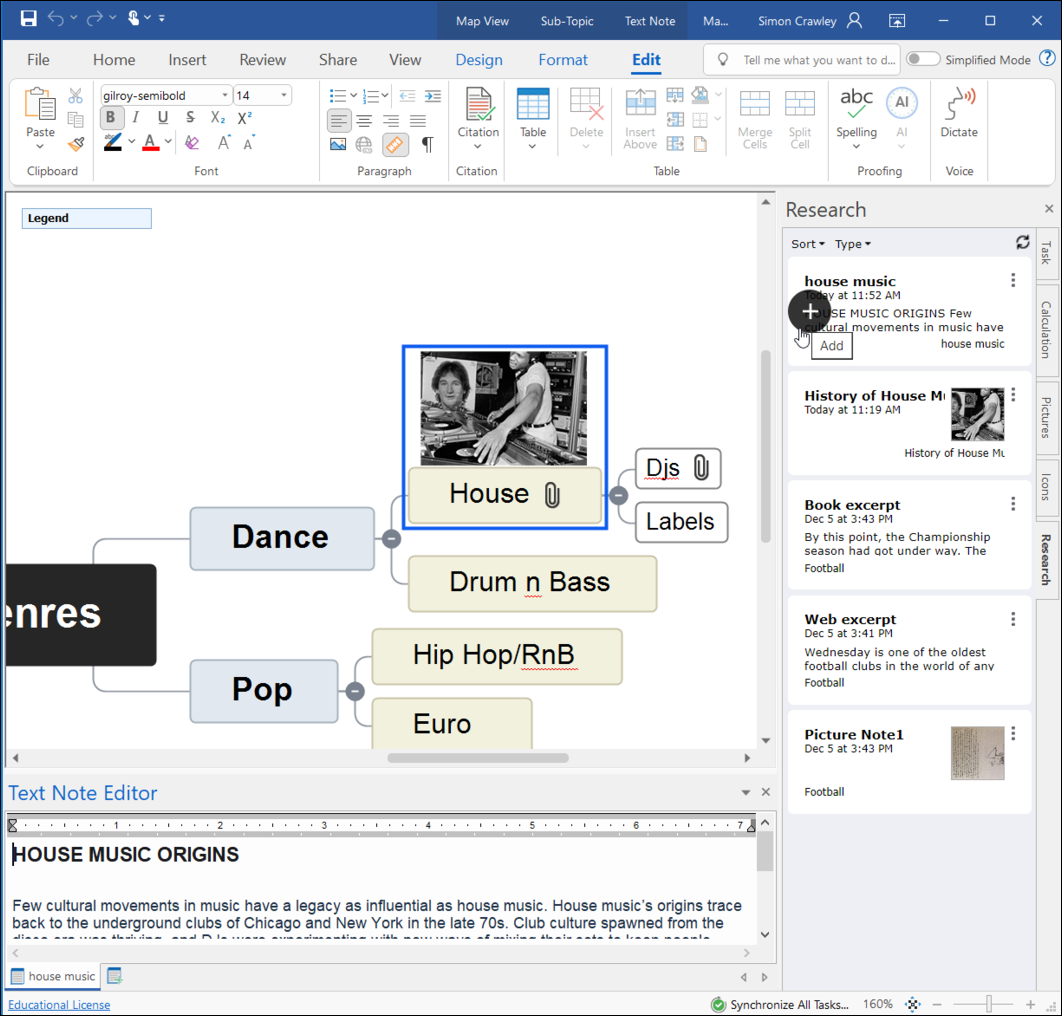Toggle Bold formatting button
Image resolution: width=1062 pixels, height=1016 pixels.
pyautogui.click(x=110, y=118)
